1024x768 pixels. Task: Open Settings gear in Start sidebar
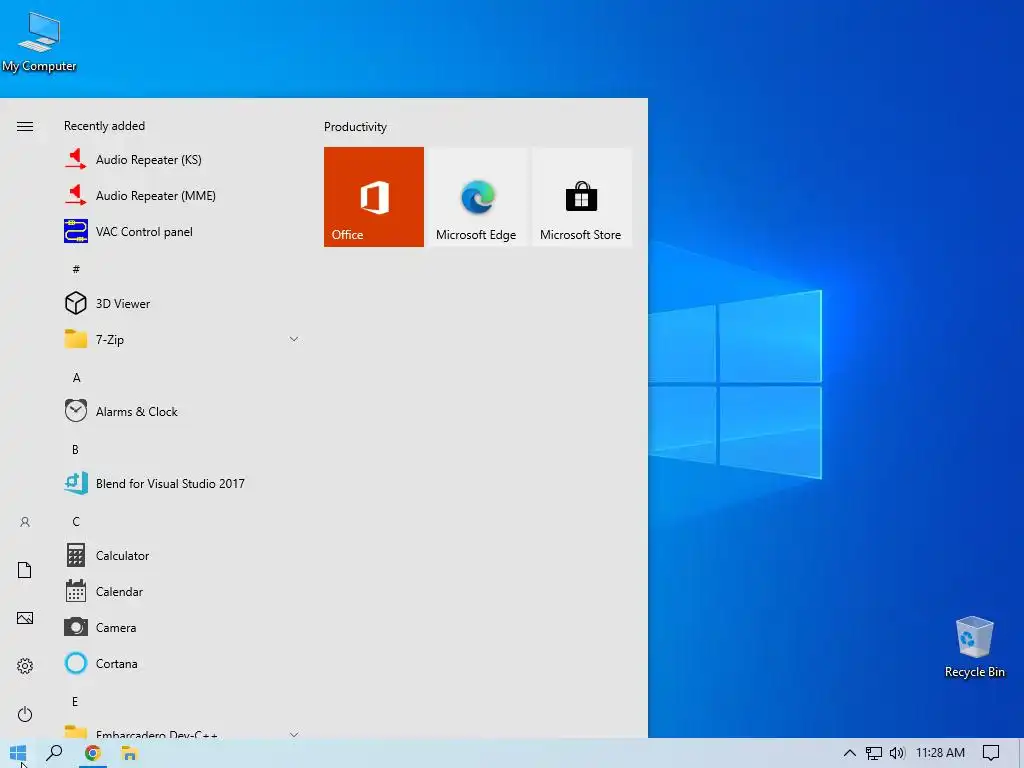coord(25,665)
